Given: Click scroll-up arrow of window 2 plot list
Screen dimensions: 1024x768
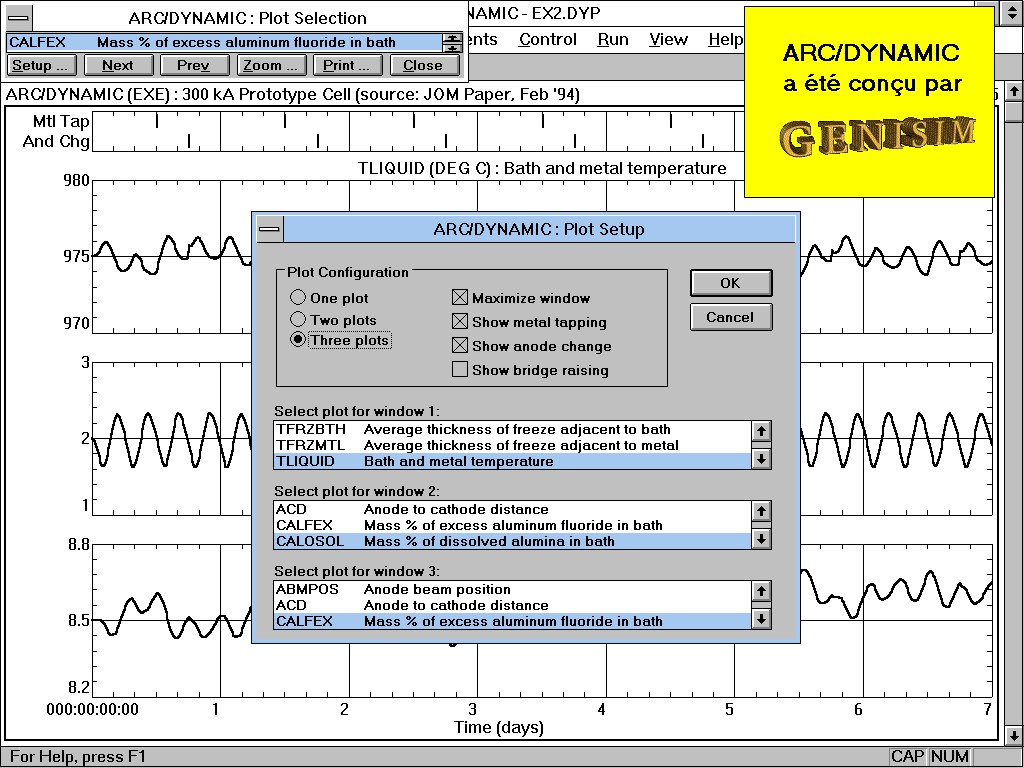Looking at the screenshot, I should point(761,511).
